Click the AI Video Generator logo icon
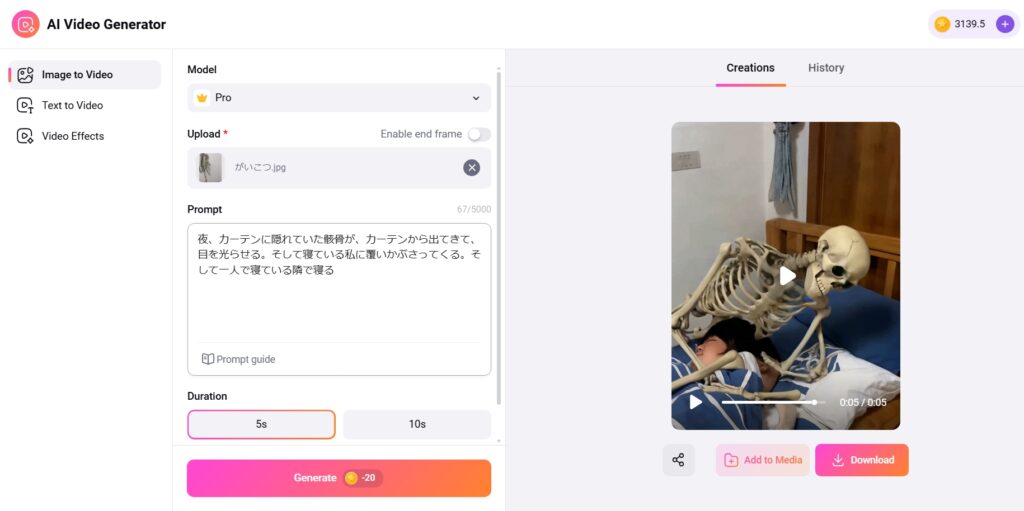Screen dimensions: 1024x511 (25, 24)
